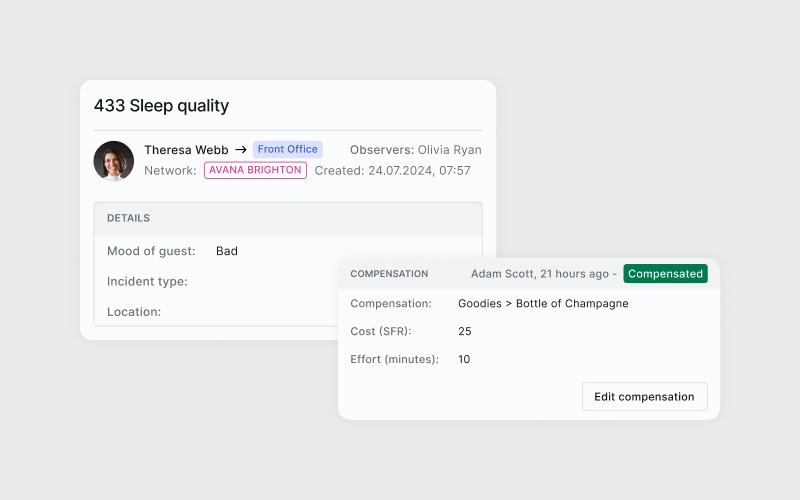
Task: Click the observer name Olivia Ryan
Action: [x=449, y=150]
